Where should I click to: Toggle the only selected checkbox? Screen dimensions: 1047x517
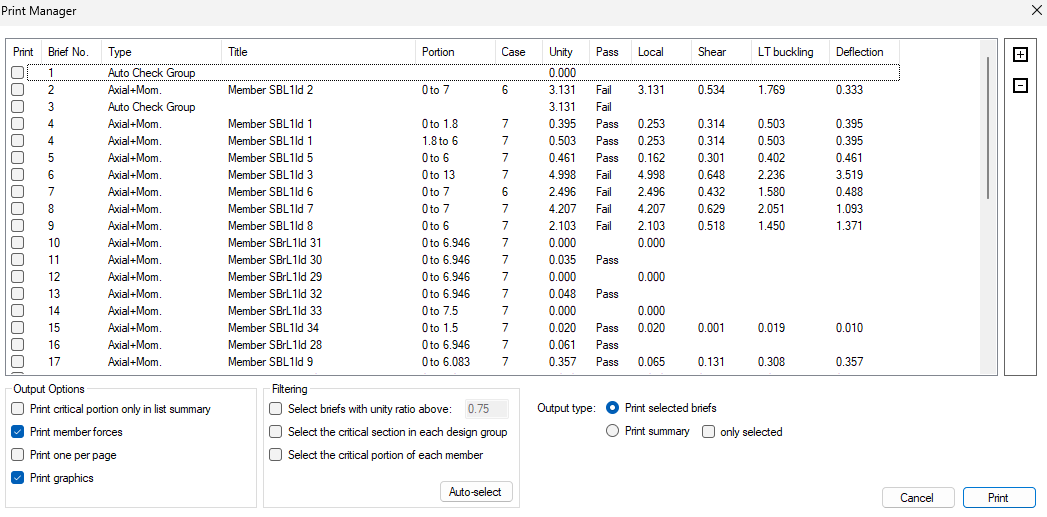pos(709,432)
